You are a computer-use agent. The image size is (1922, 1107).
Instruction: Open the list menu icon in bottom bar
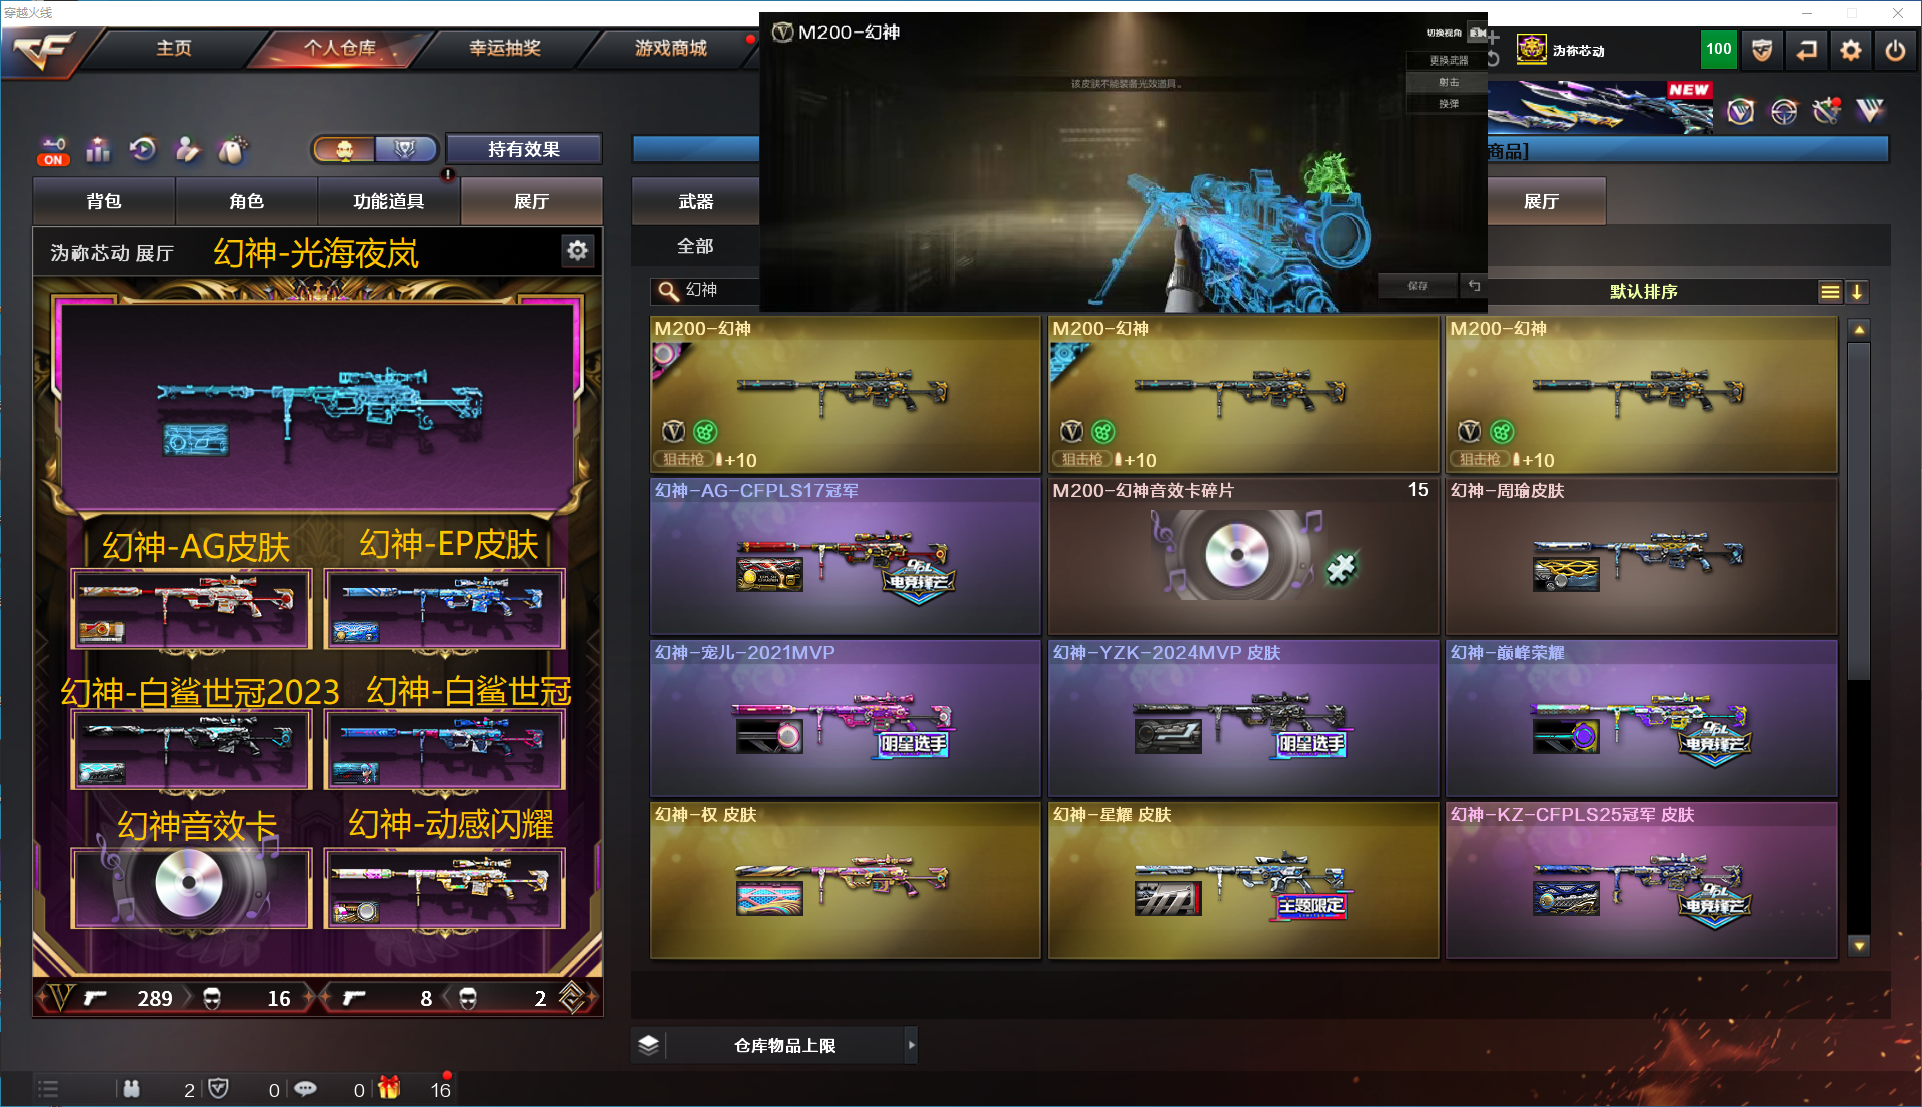(48, 1088)
